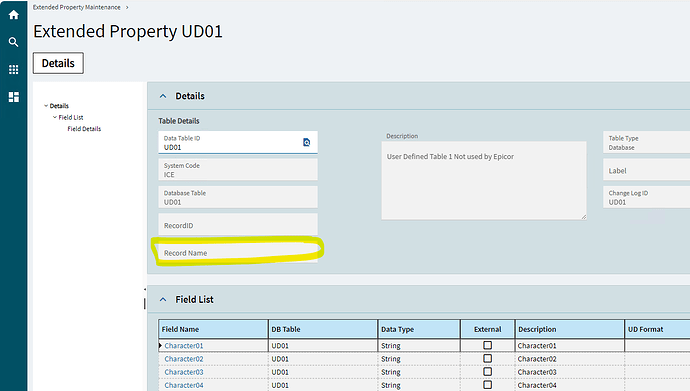Collapse the Details panel chevron
The image size is (690, 391).
(x=163, y=96)
